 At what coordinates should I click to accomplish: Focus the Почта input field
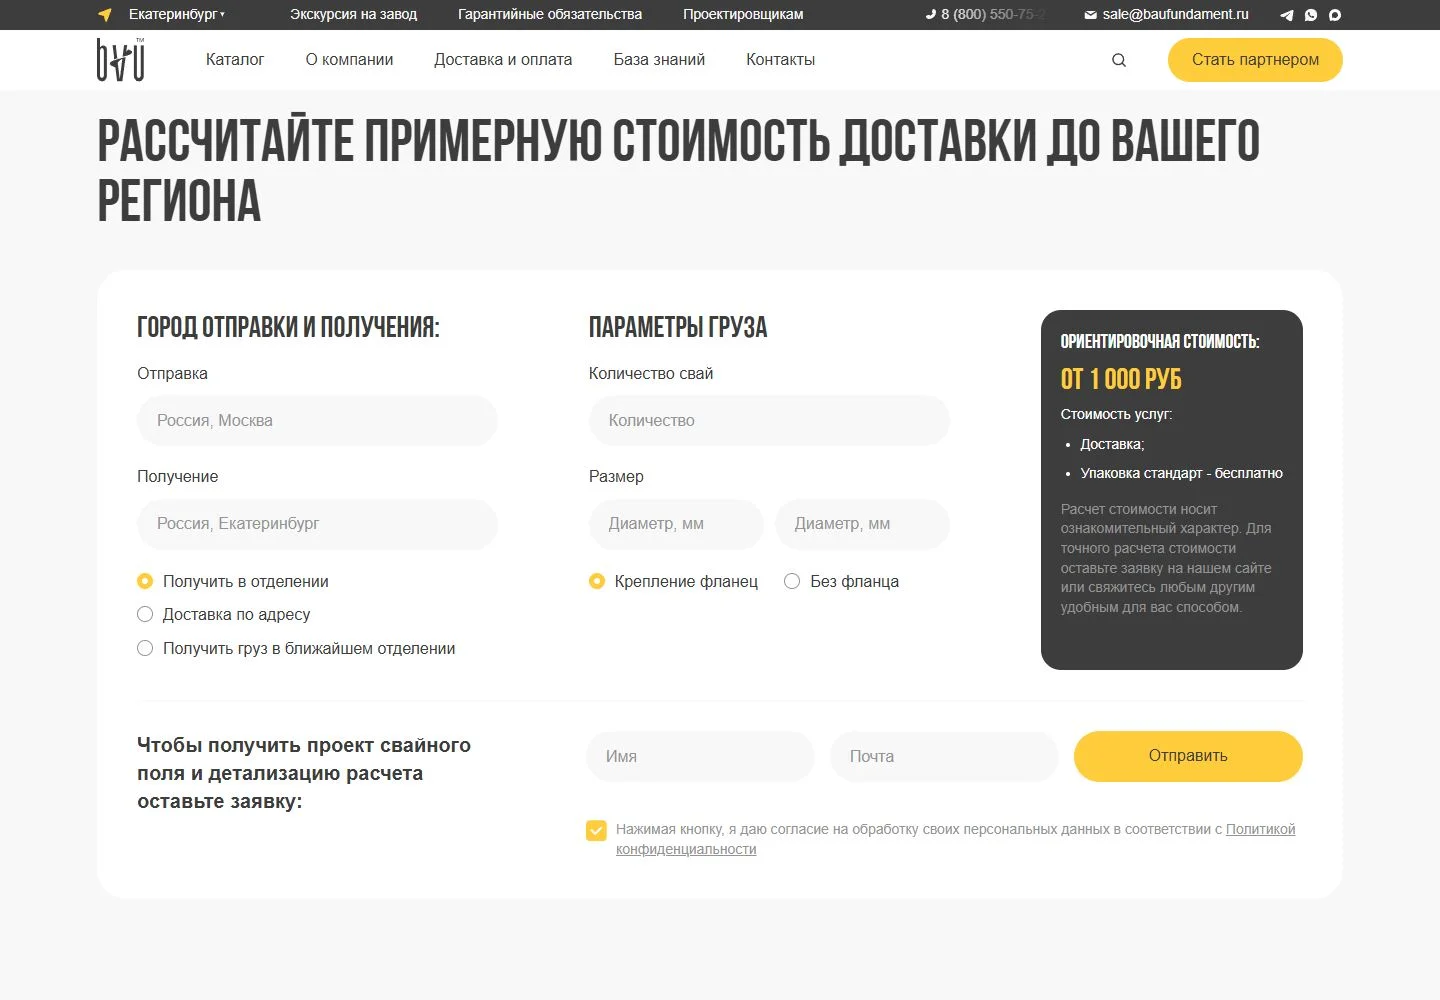tap(944, 756)
